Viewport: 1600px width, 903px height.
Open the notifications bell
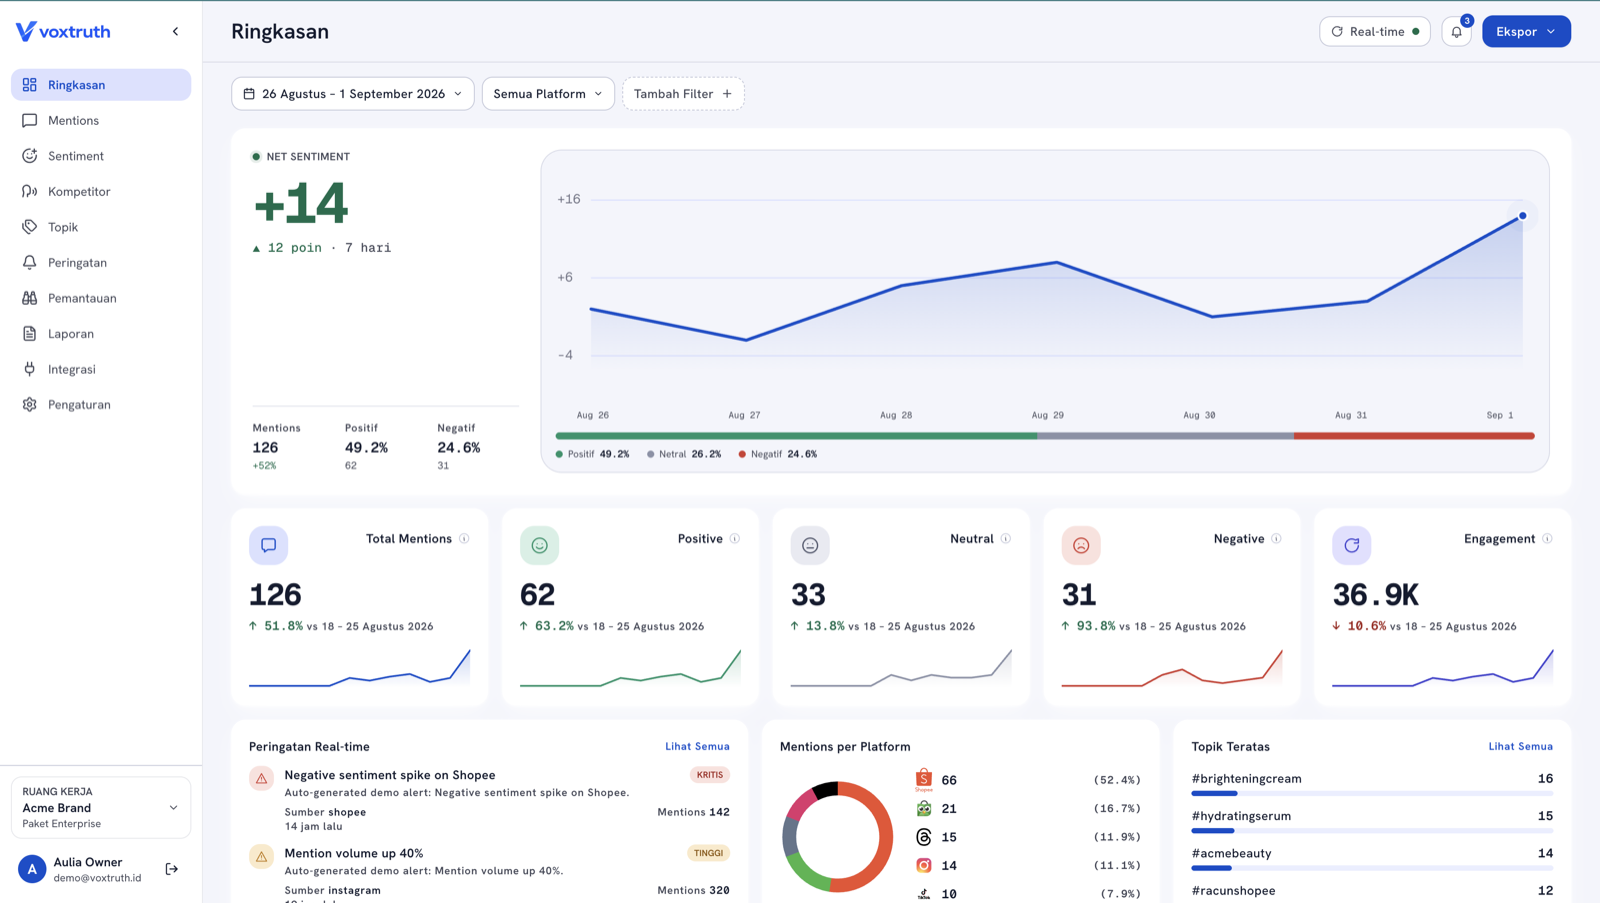coord(1457,31)
